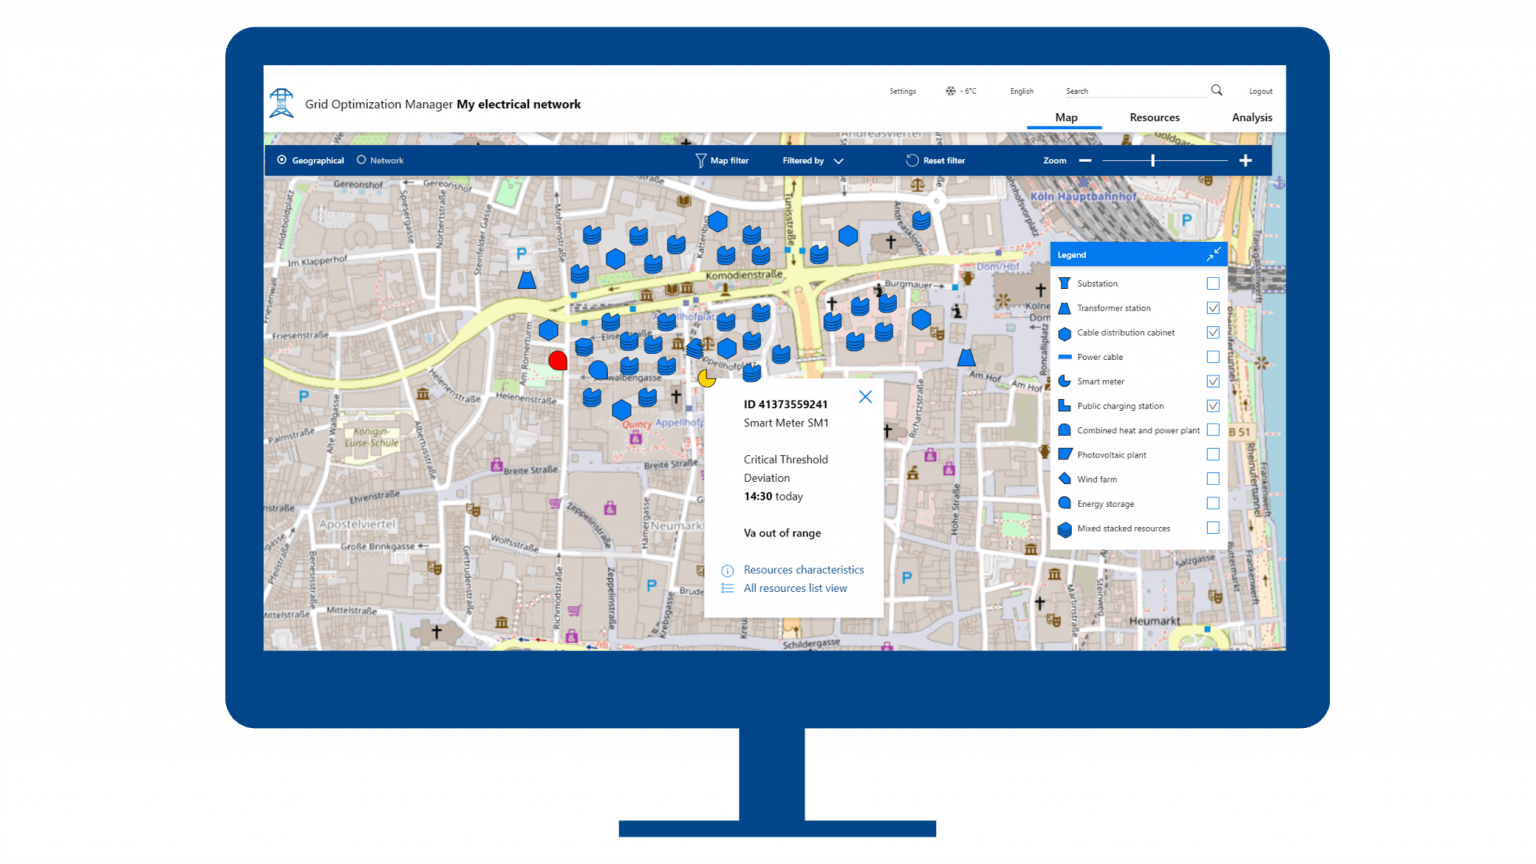Enable Mixed stacked resources visibility
This screenshot has height=864, width=1536.
pyautogui.click(x=1212, y=528)
